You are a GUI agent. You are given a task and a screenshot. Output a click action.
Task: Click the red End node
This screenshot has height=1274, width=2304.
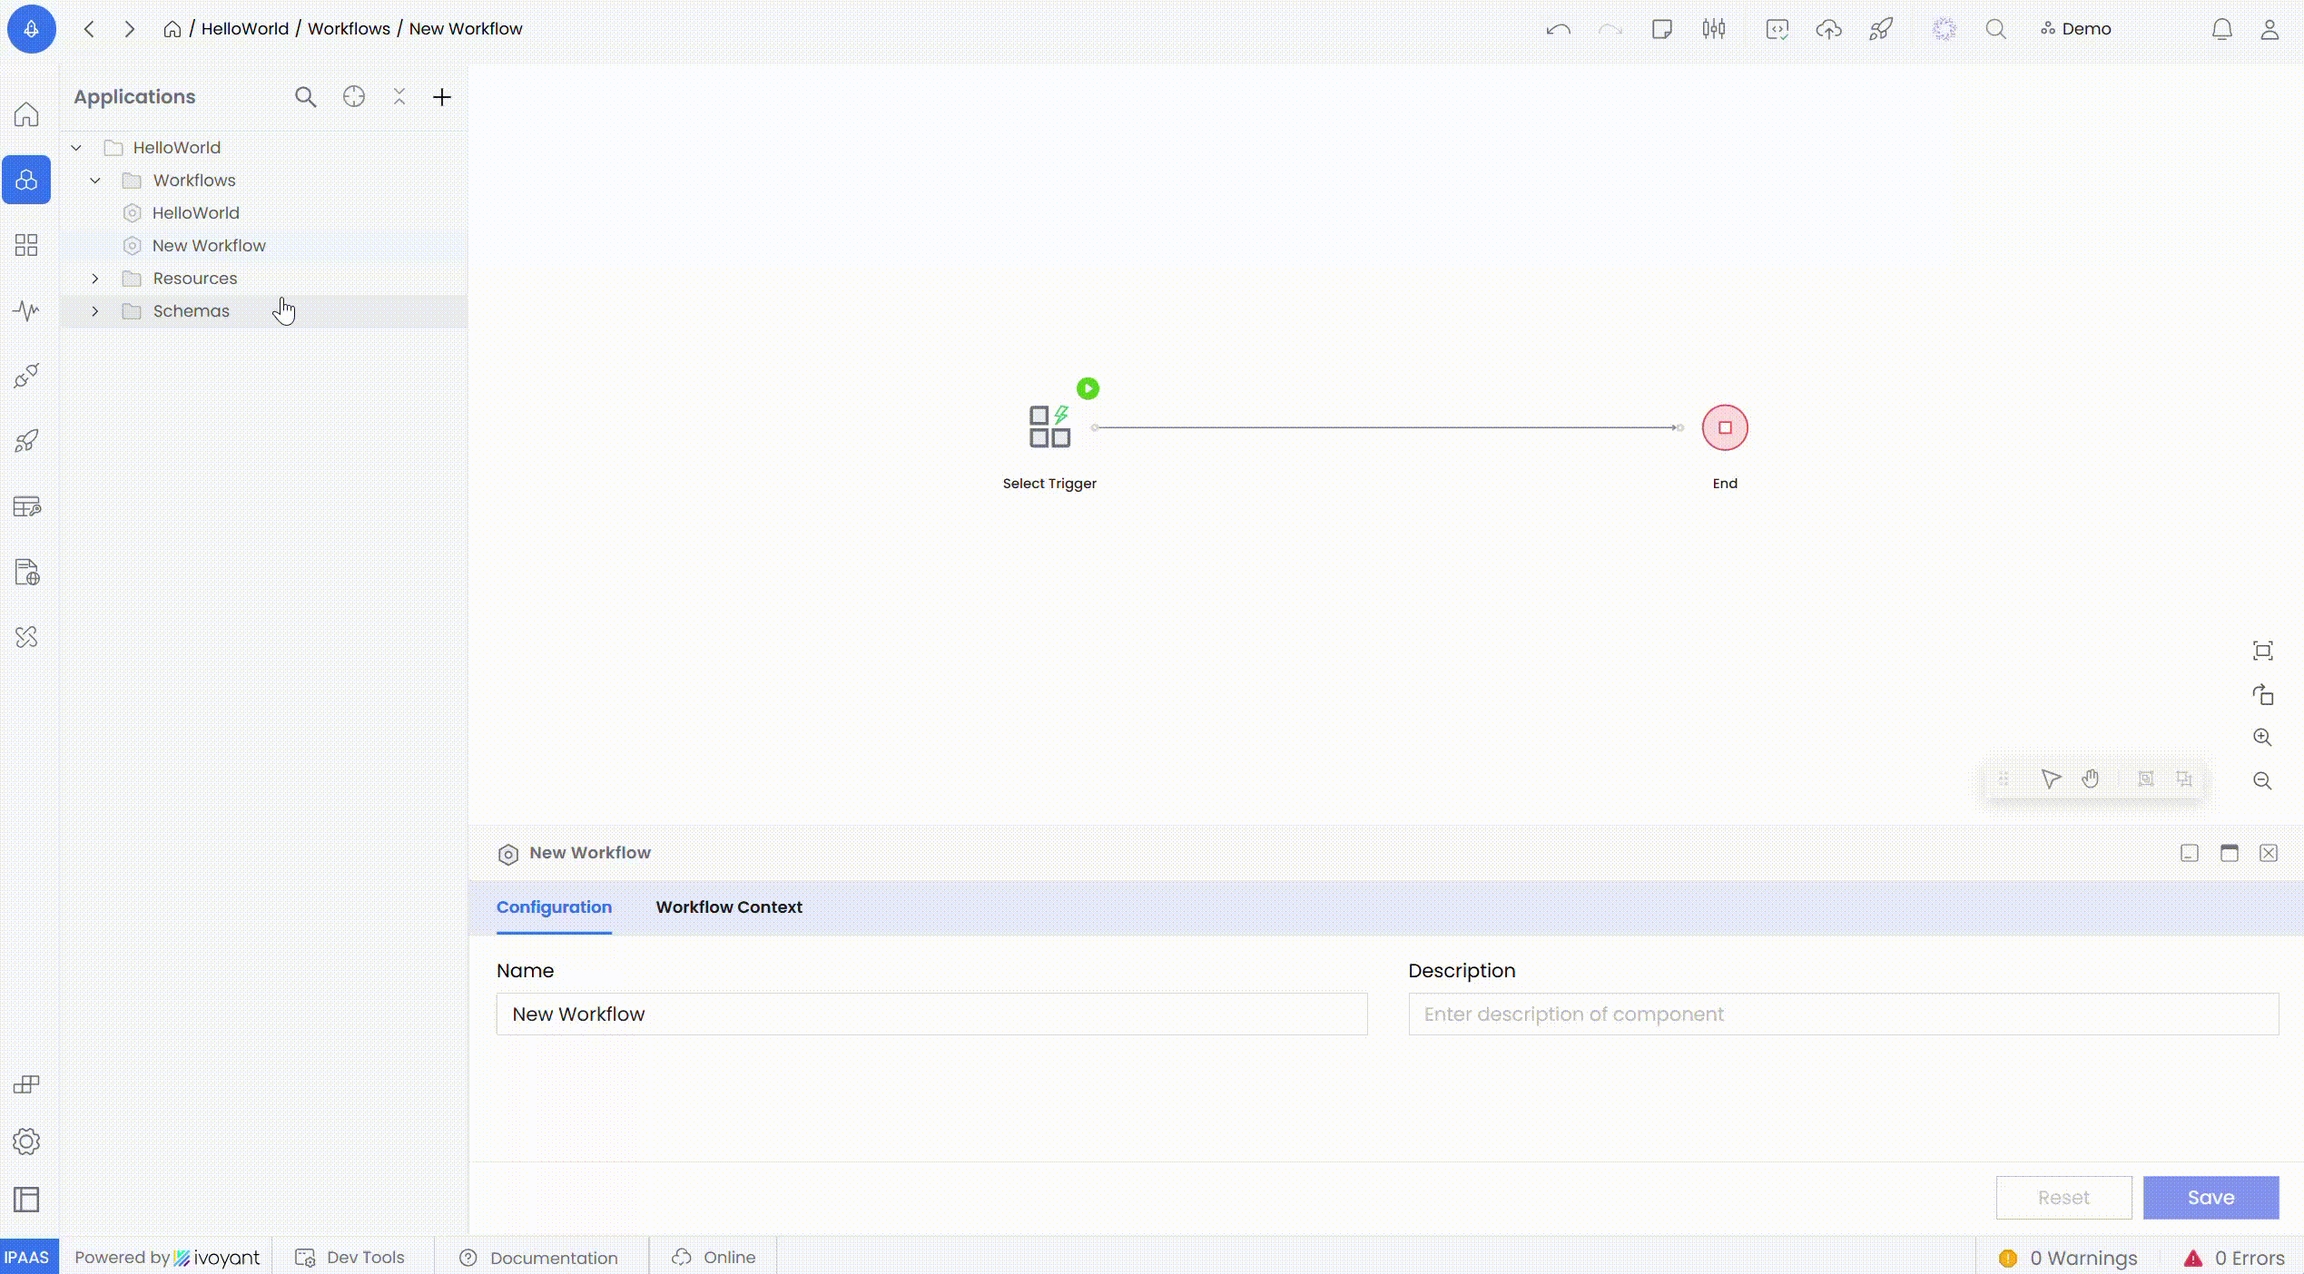1725,428
